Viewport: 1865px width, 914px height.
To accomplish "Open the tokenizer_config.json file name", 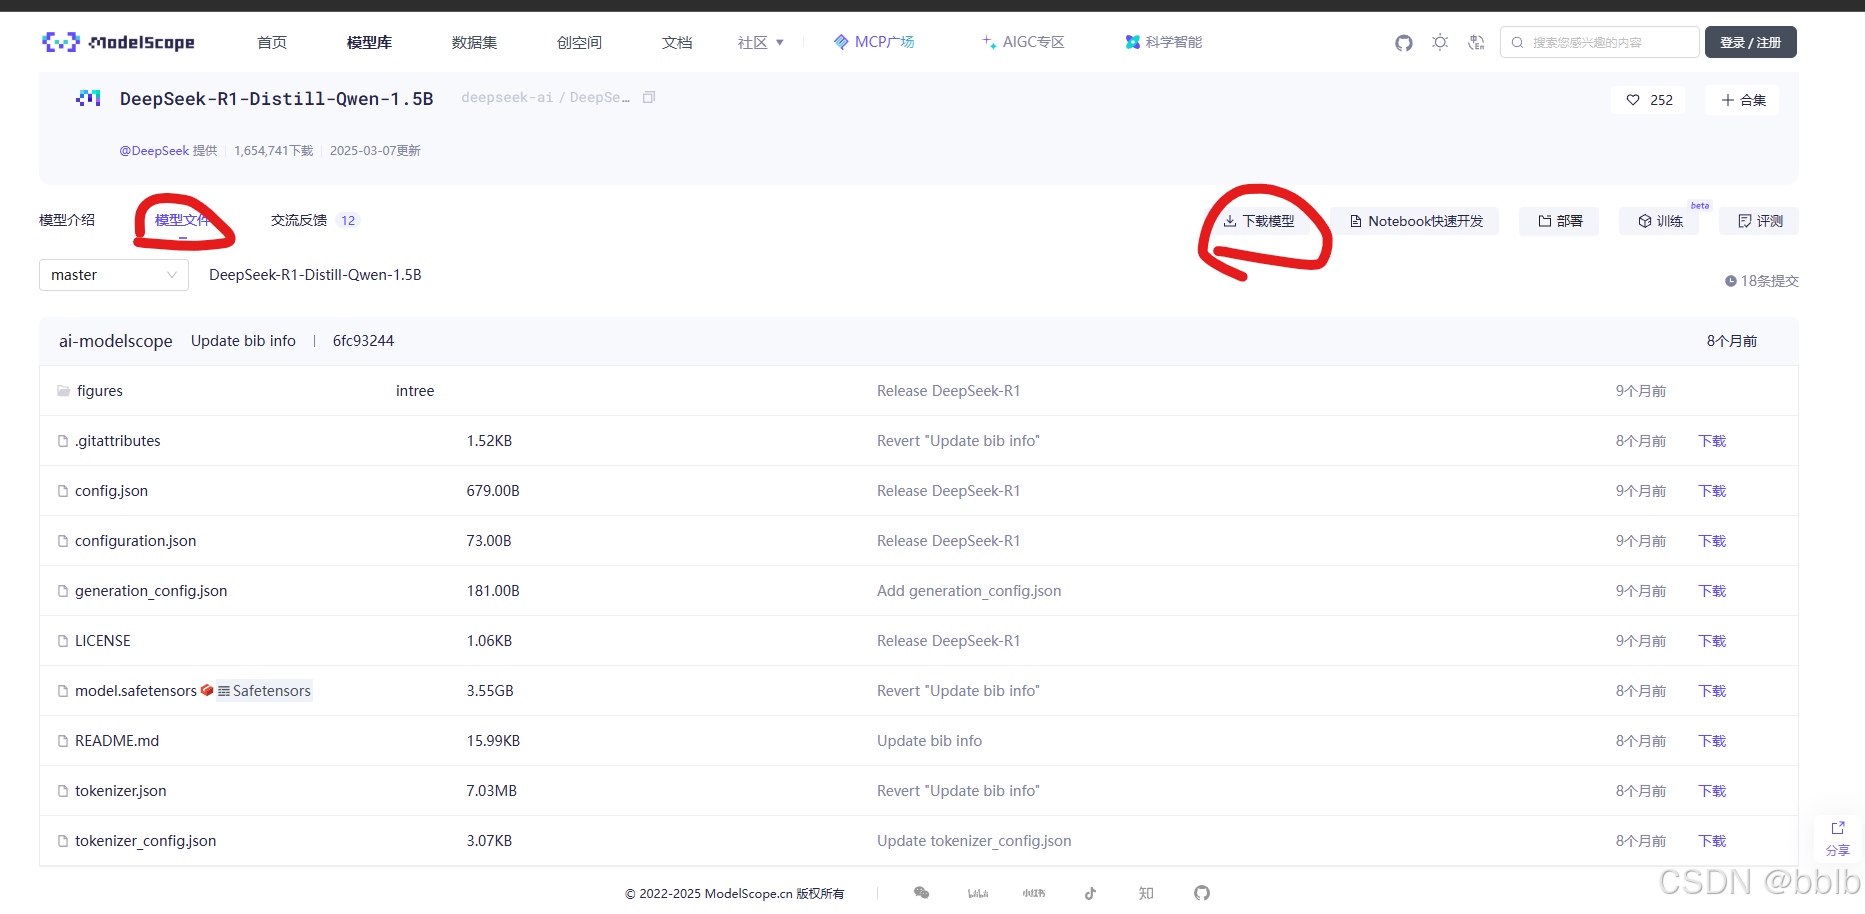I will click(x=146, y=841).
